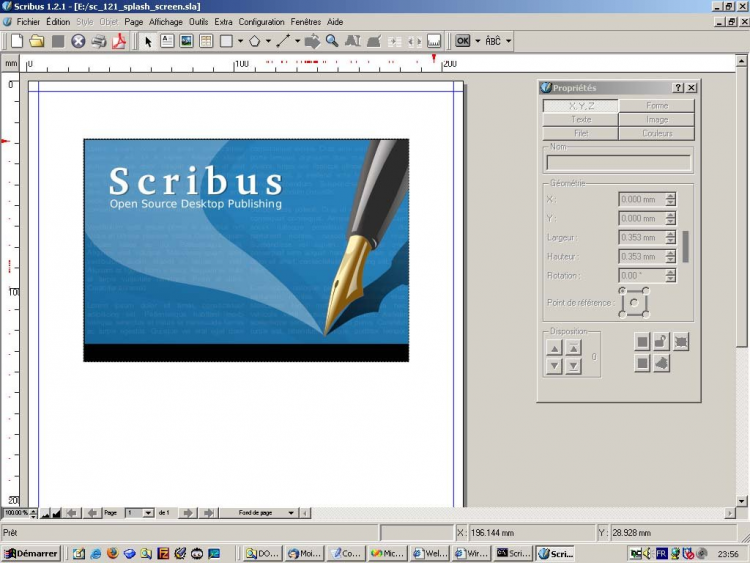Open the OK PDF tools dropdown arrow
This screenshot has height=563, width=750.
pyautogui.click(x=477, y=41)
